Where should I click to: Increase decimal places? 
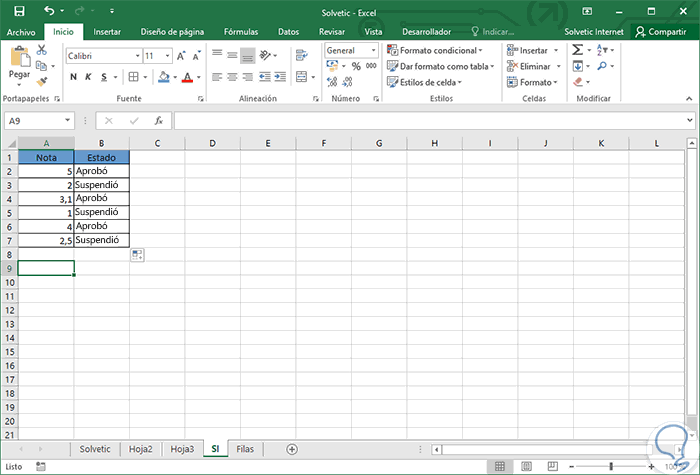332,82
